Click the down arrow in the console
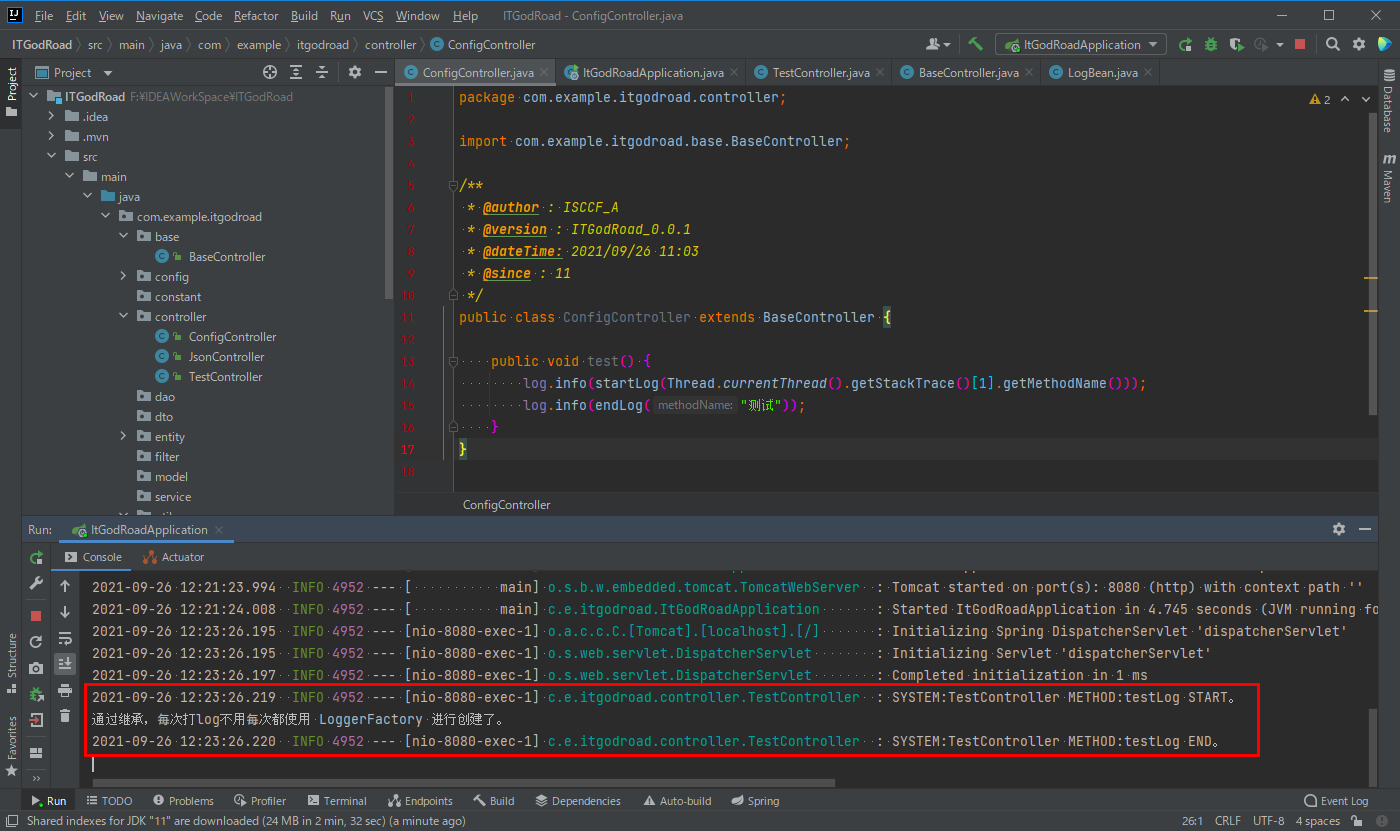This screenshot has height=831, width=1400. 65,612
